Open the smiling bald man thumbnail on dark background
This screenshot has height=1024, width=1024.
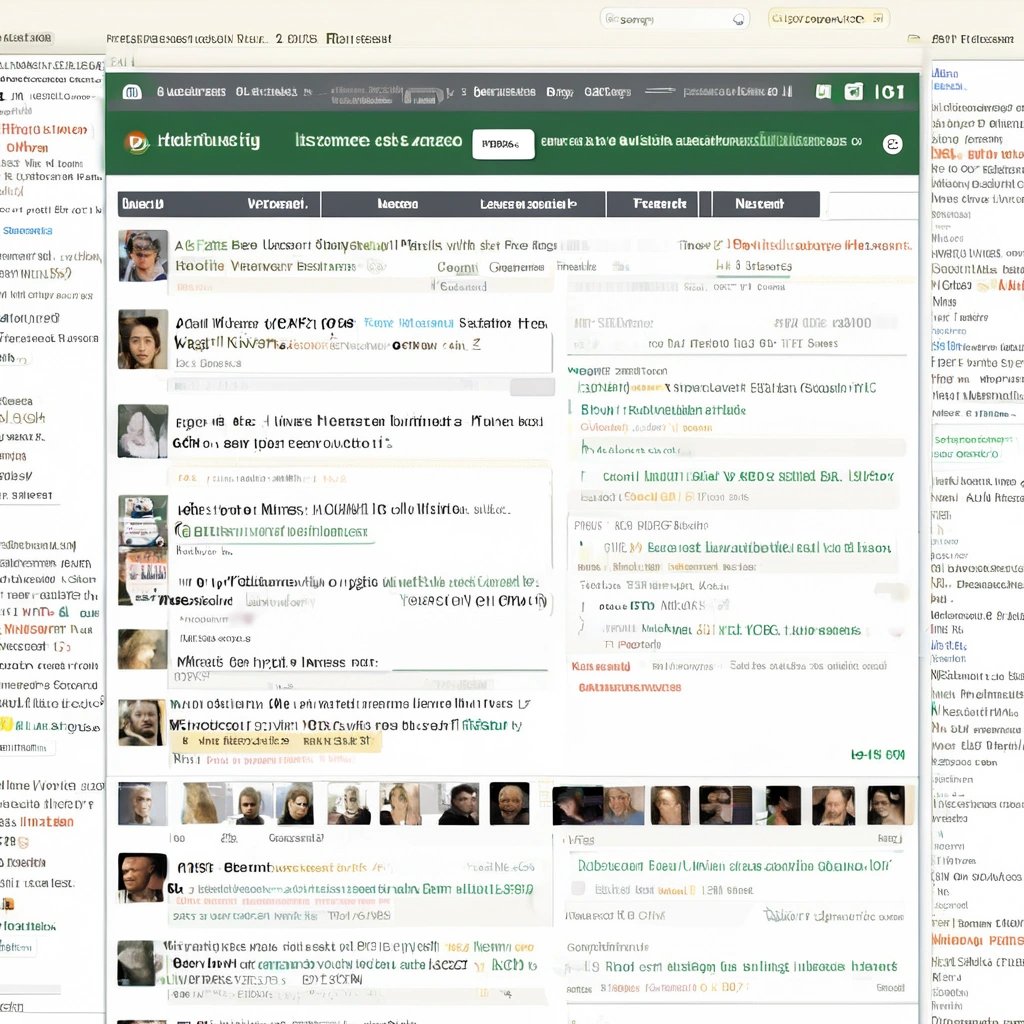point(509,803)
